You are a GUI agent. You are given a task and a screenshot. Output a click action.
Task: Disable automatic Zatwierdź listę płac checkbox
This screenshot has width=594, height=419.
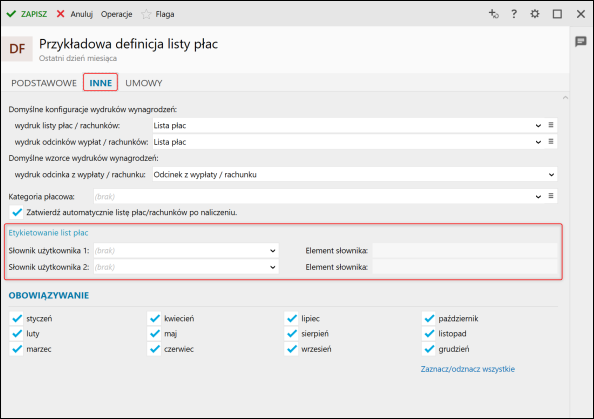click(x=17, y=212)
